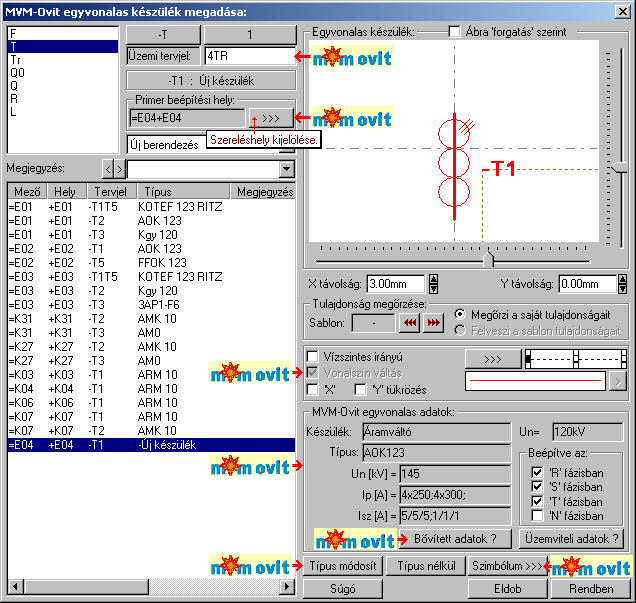Click the >>> button next to Primer beépítési hely
The image size is (636, 603).
[271, 118]
